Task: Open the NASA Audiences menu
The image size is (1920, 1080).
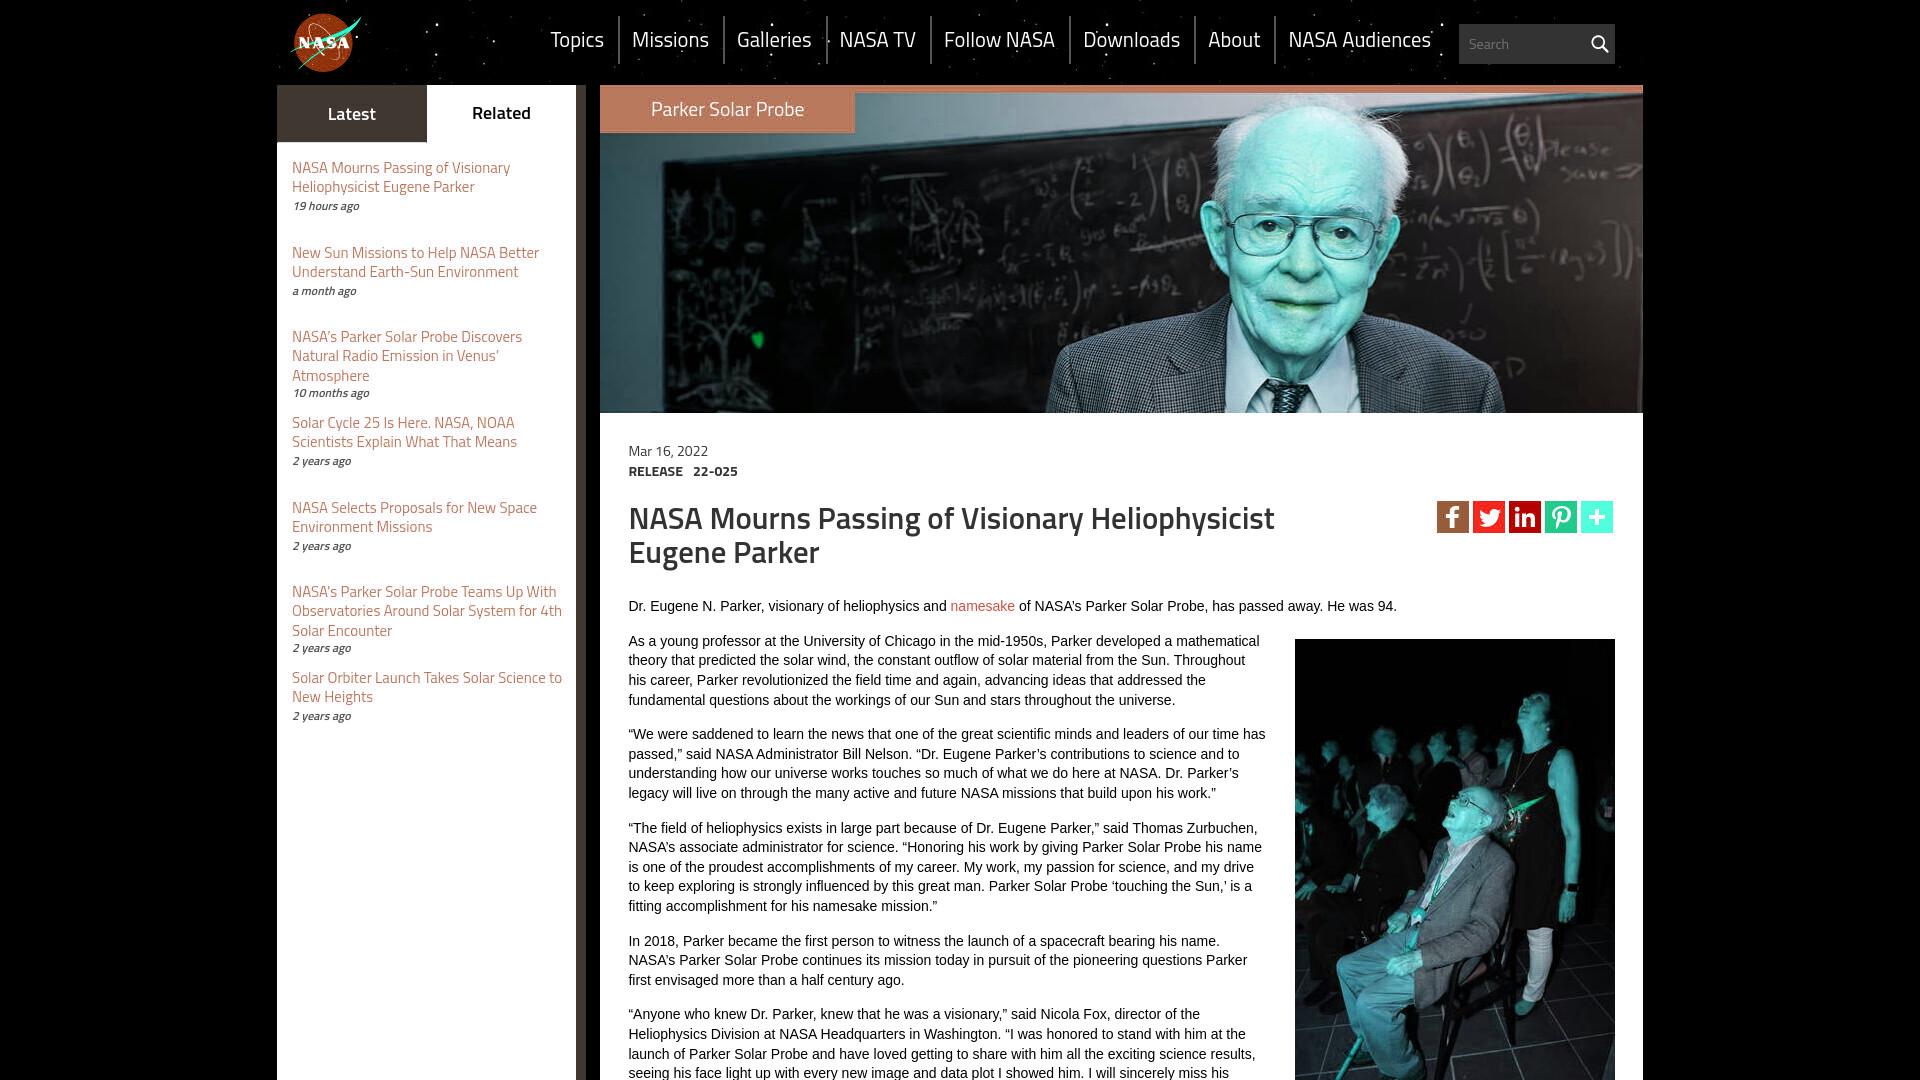Action: (x=1359, y=40)
